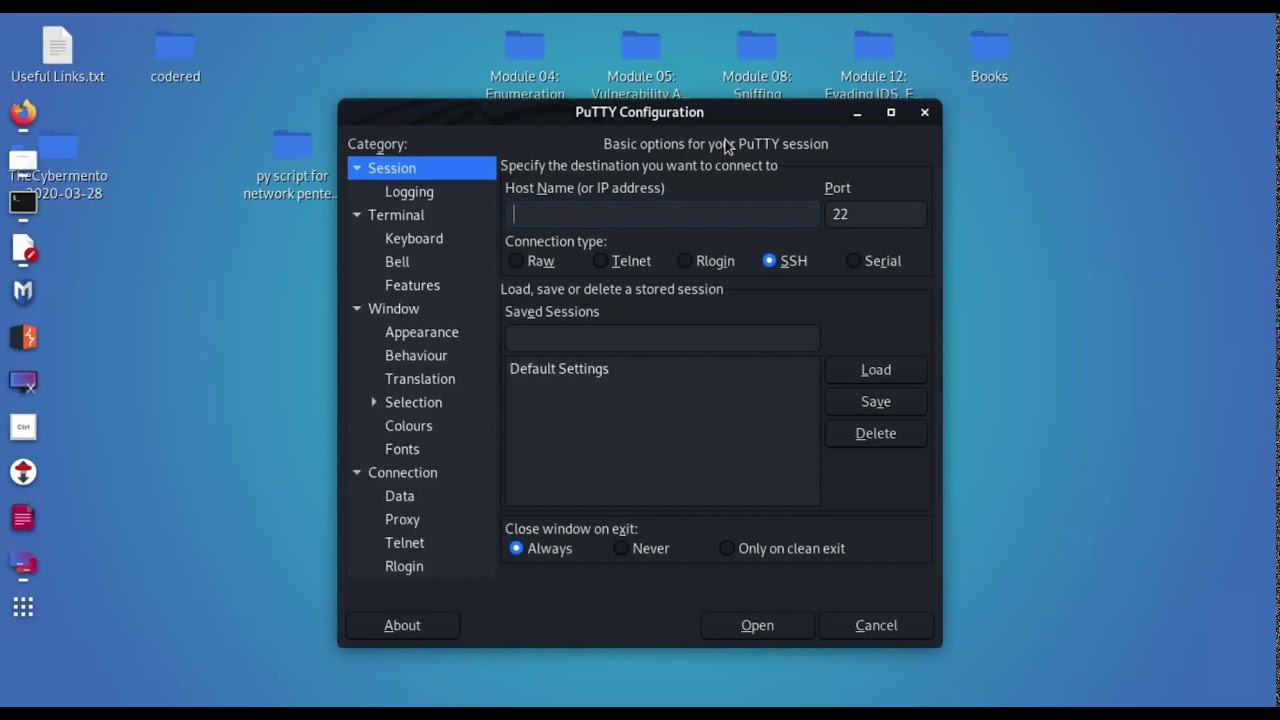The width and height of the screenshot is (1280, 720).
Task: Select Default Settings in session list
Action: 662,369
